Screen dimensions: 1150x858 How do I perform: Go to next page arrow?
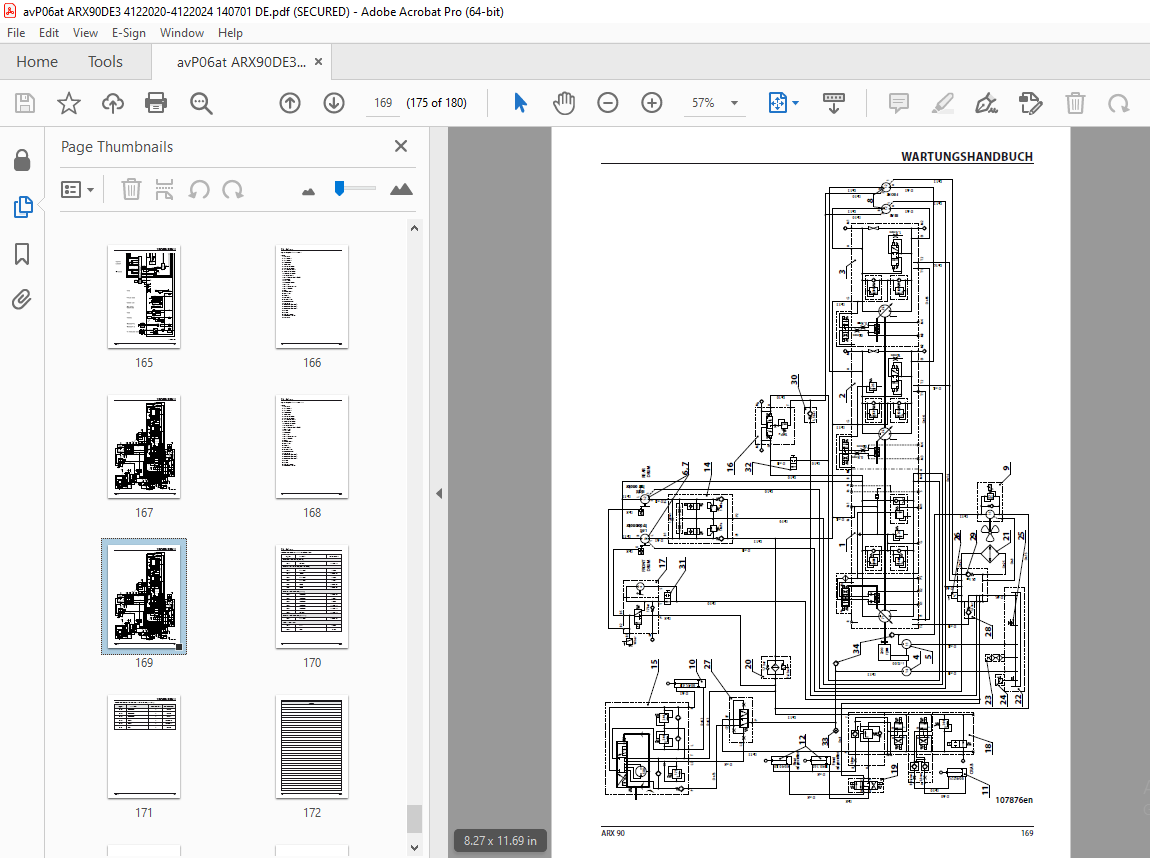tap(334, 103)
